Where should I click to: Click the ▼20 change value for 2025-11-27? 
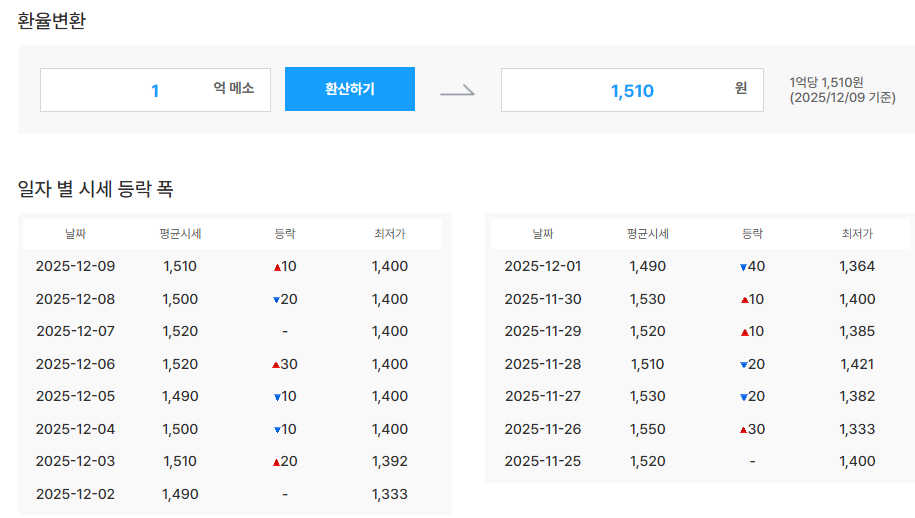pyautogui.click(x=752, y=397)
